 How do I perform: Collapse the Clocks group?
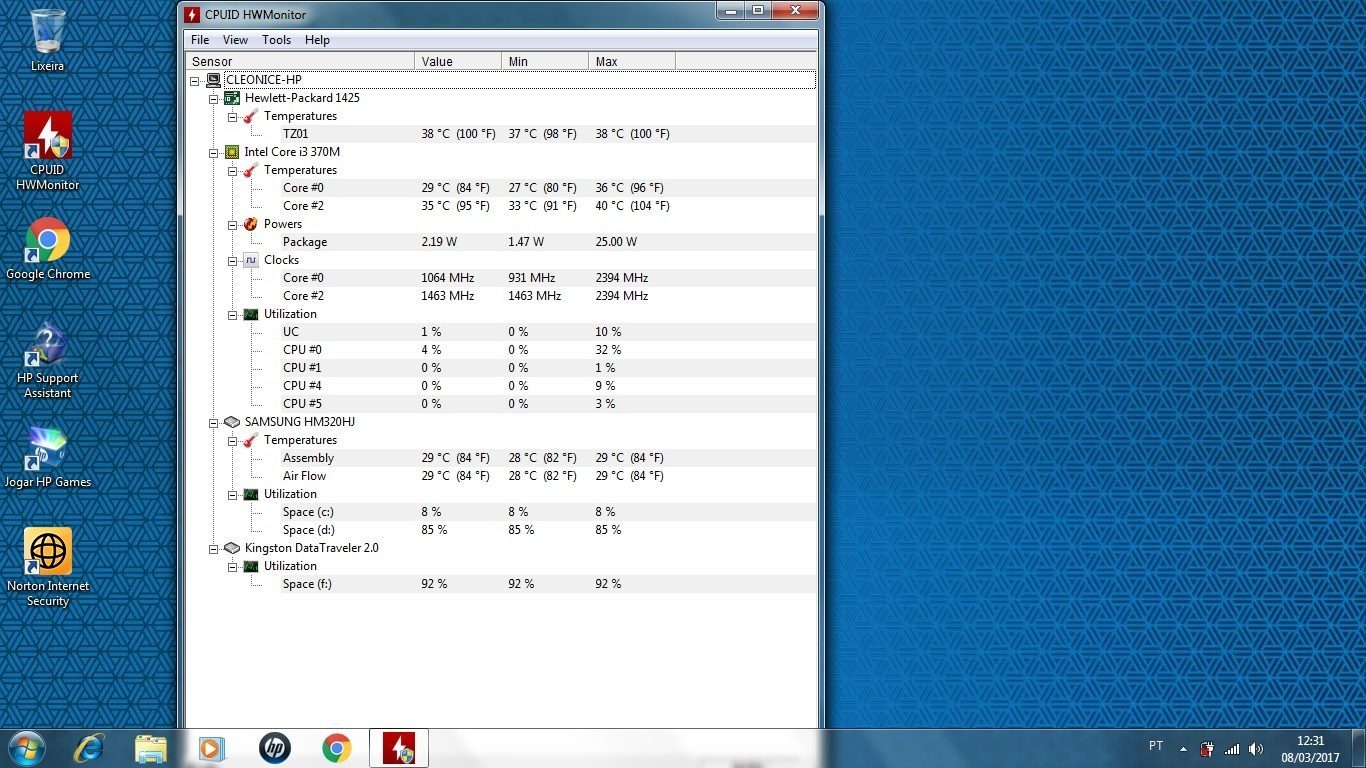pyautogui.click(x=233, y=261)
